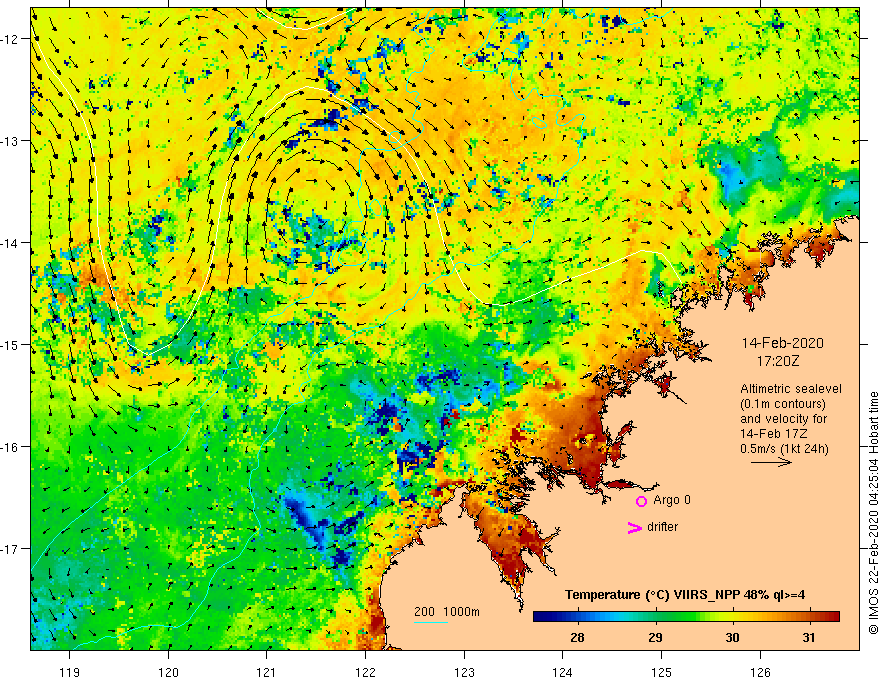Screen dimensions: 880x680
Task: Click the 200 1000m depth label
Action: (x=447, y=612)
